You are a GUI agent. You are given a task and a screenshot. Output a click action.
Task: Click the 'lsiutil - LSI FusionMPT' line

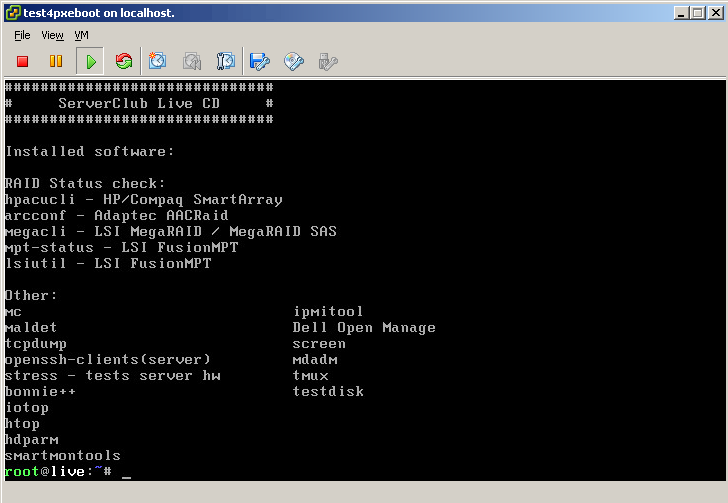pos(108,264)
